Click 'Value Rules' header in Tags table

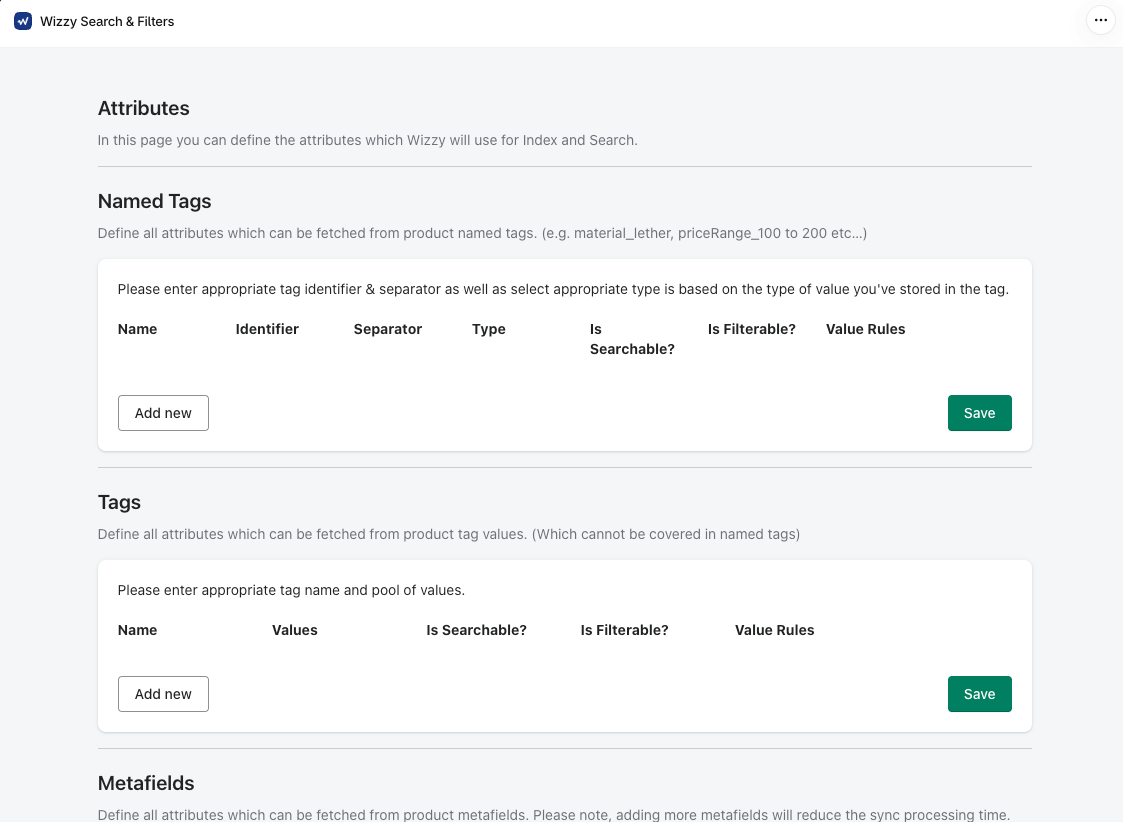774,630
